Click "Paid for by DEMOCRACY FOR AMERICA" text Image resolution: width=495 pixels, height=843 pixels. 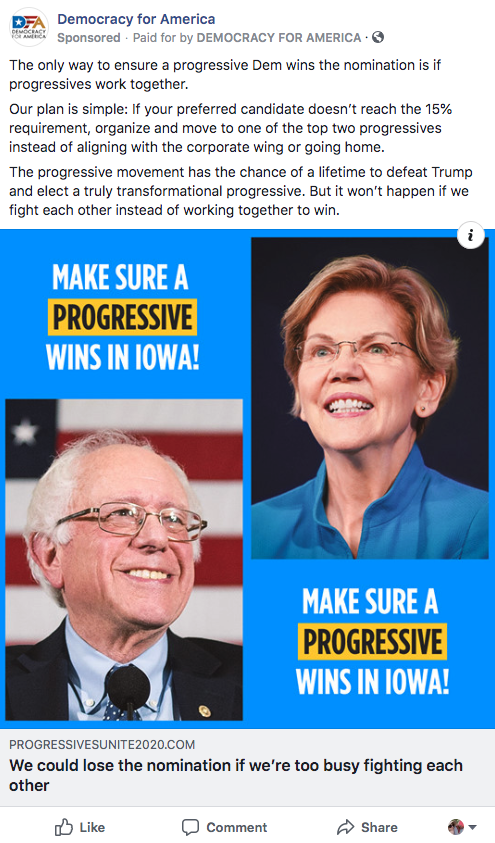(247, 38)
